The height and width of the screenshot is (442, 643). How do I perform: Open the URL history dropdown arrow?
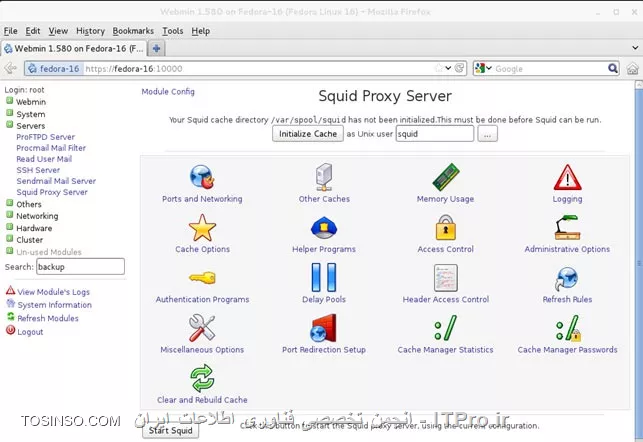click(448, 68)
